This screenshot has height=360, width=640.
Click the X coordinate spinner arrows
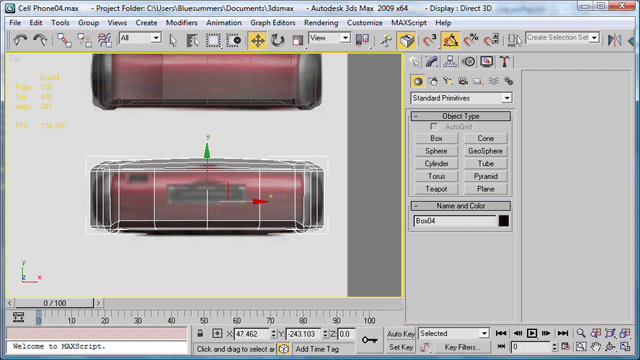[273, 334]
